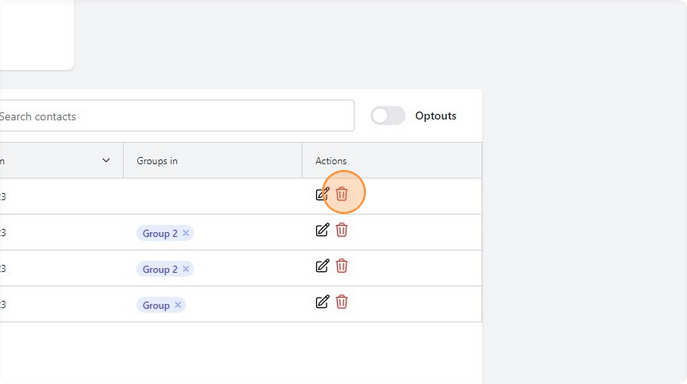Open the edit icon in the Group row

322,302
